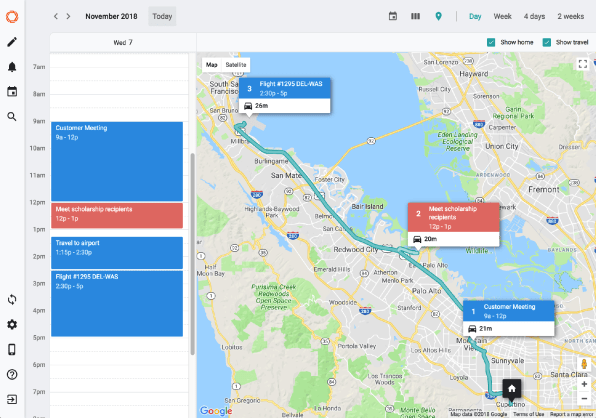The width and height of the screenshot is (596, 418).
Task: Click the logout icon at sidebar bottom
Action: pyautogui.click(x=12, y=399)
